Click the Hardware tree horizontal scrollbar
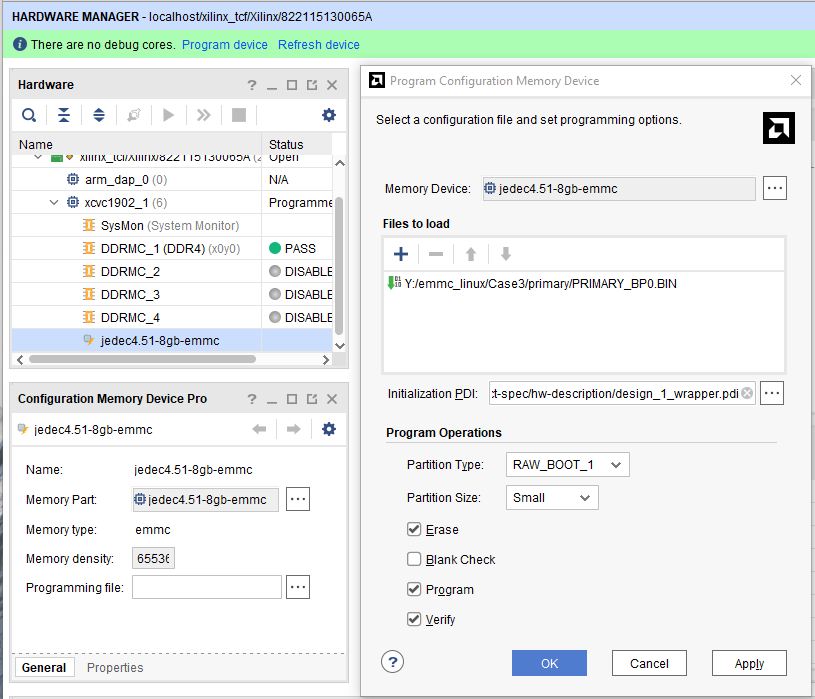 pos(142,359)
